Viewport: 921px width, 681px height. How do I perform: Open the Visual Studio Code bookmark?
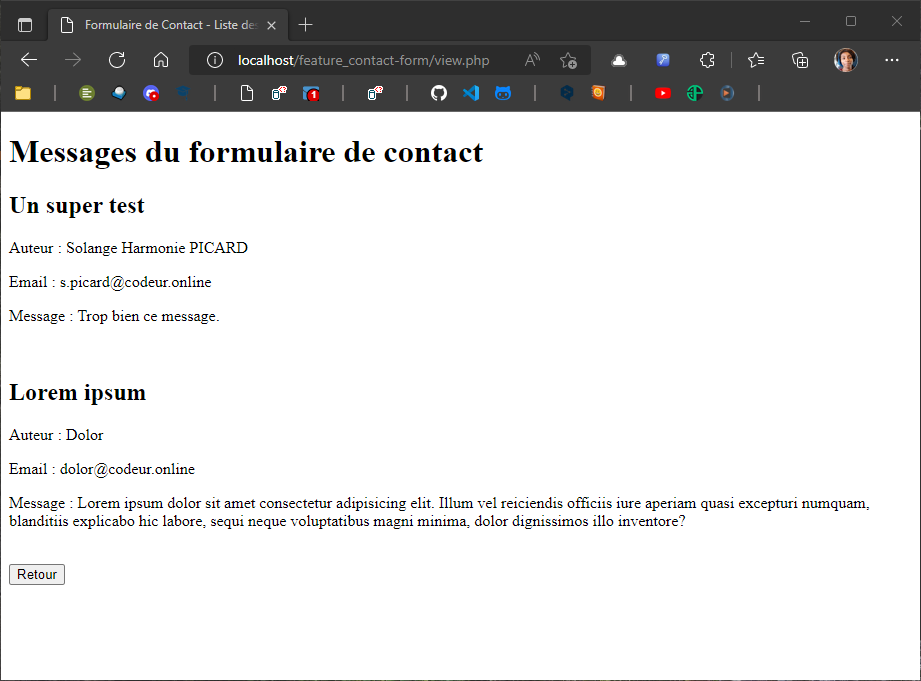click(x=471, y=93)
